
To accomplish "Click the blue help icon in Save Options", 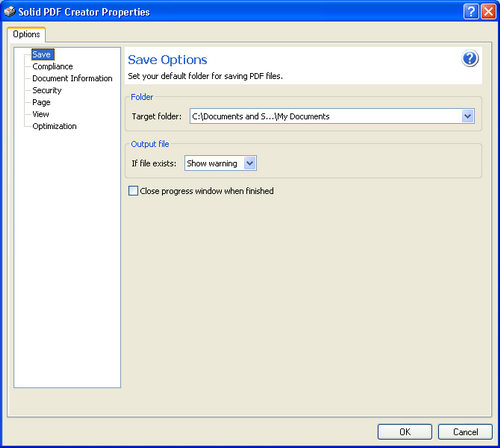I will pyautogui.click(x=470, y=59).
